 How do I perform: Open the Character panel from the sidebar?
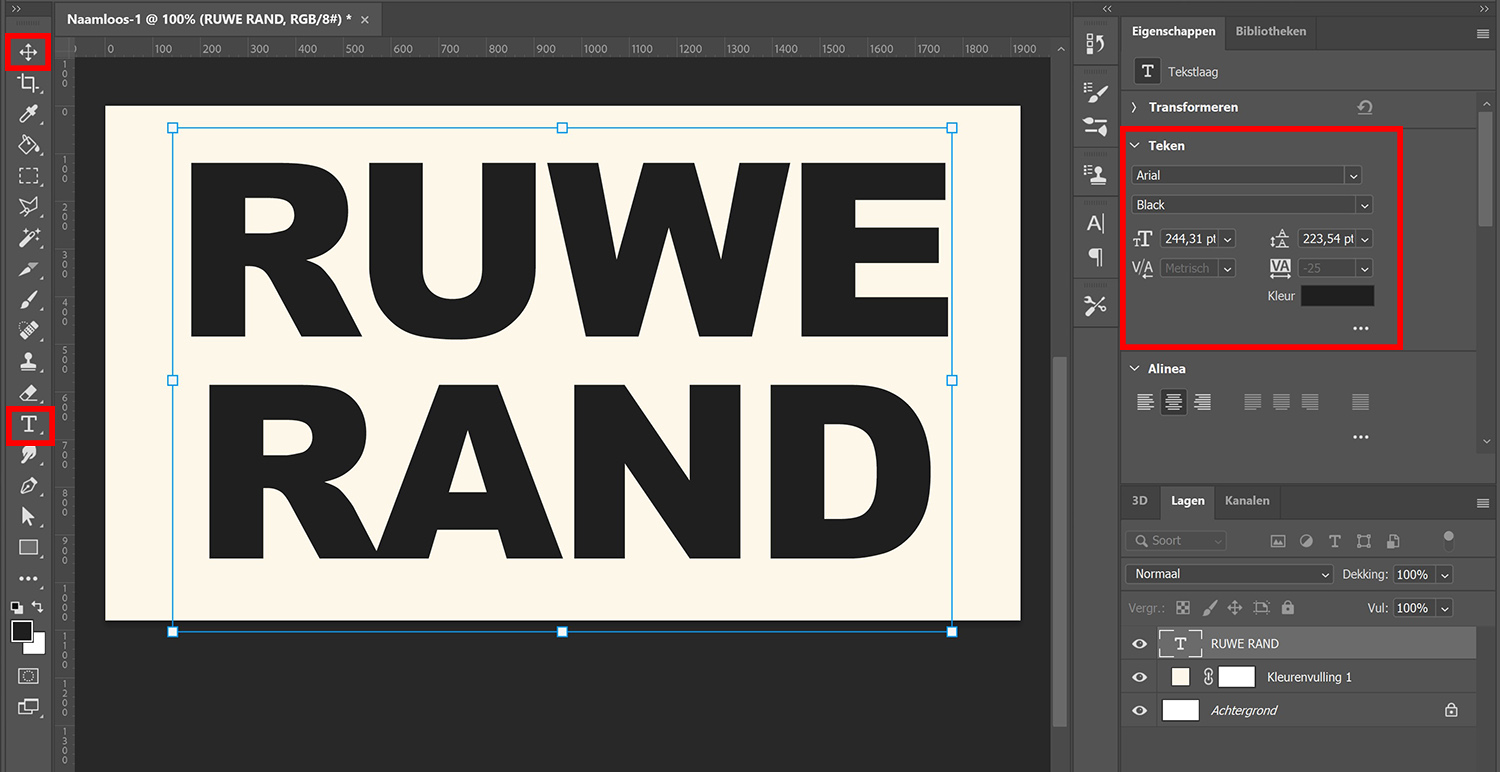pos(1096,224)
